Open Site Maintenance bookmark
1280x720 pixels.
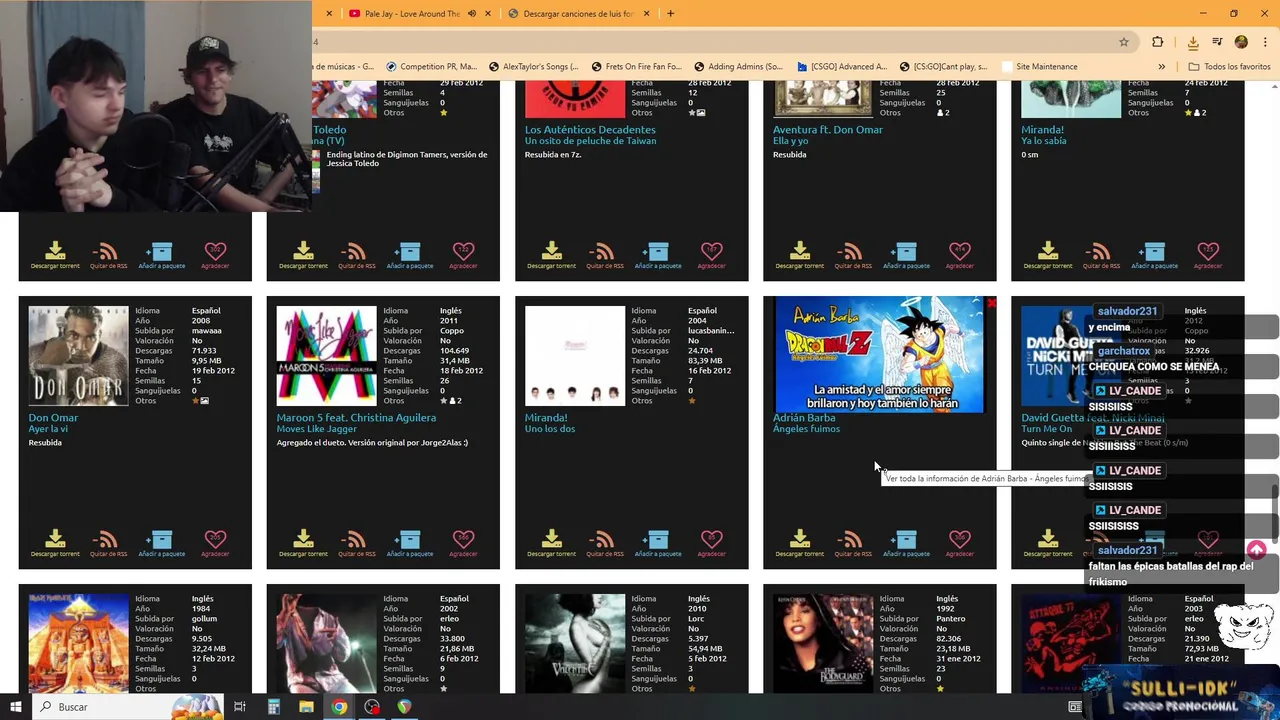coord(1040,67)
